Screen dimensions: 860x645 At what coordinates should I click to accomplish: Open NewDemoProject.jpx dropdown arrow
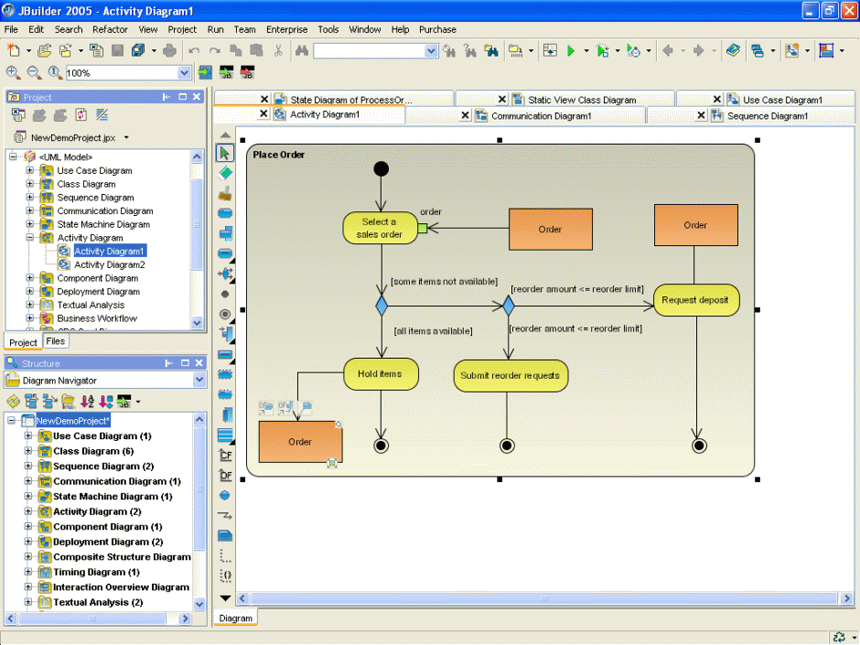click(x=126, y=138)
